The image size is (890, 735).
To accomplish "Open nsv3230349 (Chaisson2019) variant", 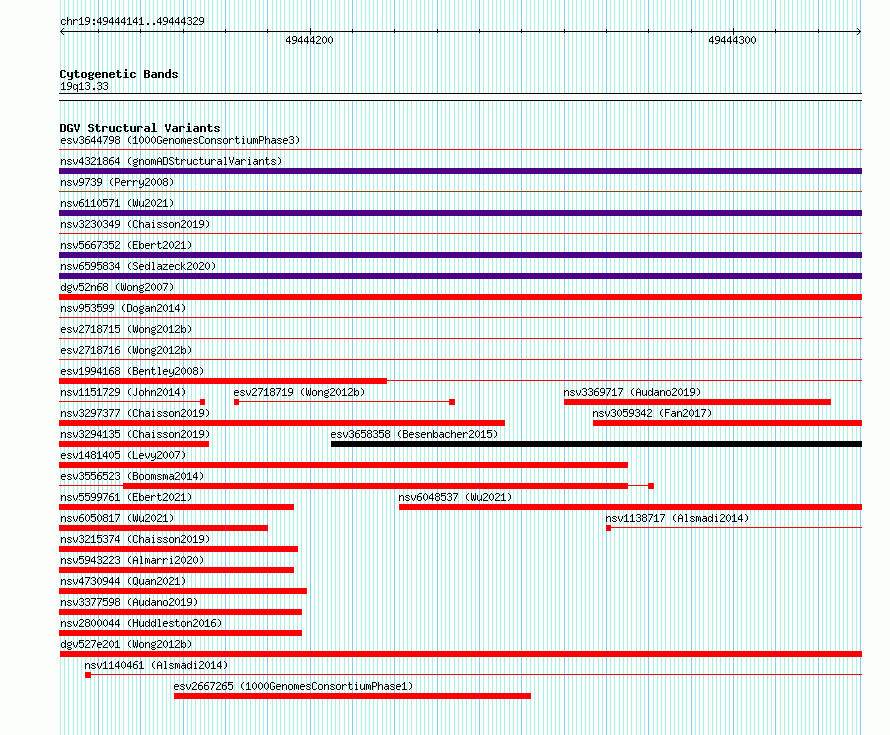I will [x=135, y=224].
